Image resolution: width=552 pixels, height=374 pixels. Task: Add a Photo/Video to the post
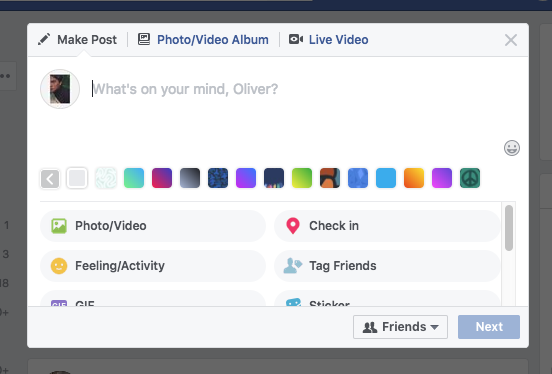153,226
